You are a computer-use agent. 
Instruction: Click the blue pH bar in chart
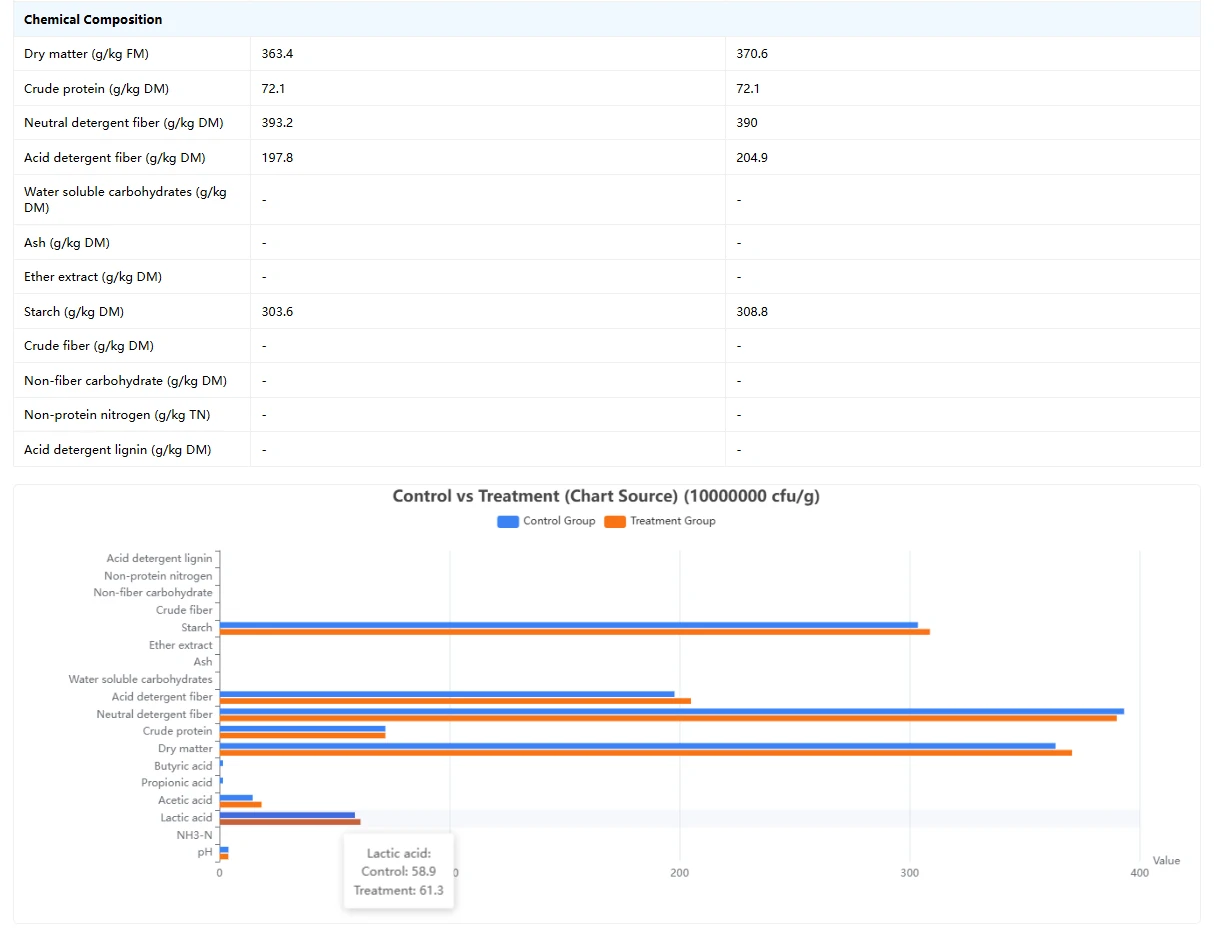click(x=224, y=849)
